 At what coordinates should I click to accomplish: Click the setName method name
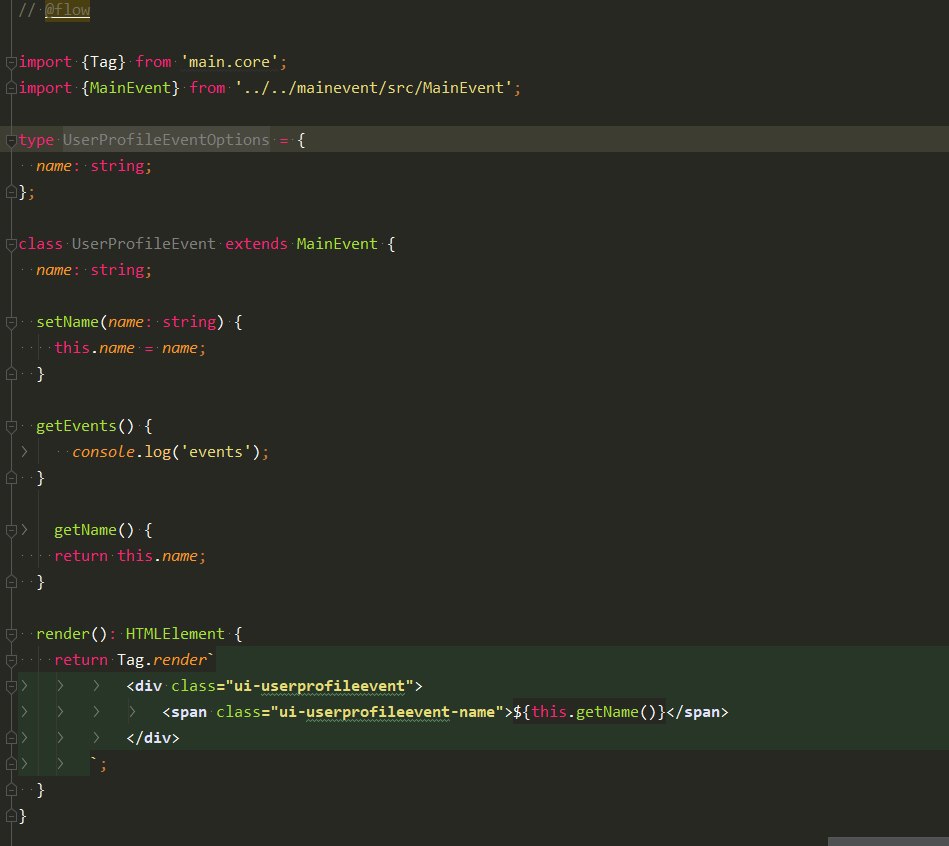coord(67,322)
